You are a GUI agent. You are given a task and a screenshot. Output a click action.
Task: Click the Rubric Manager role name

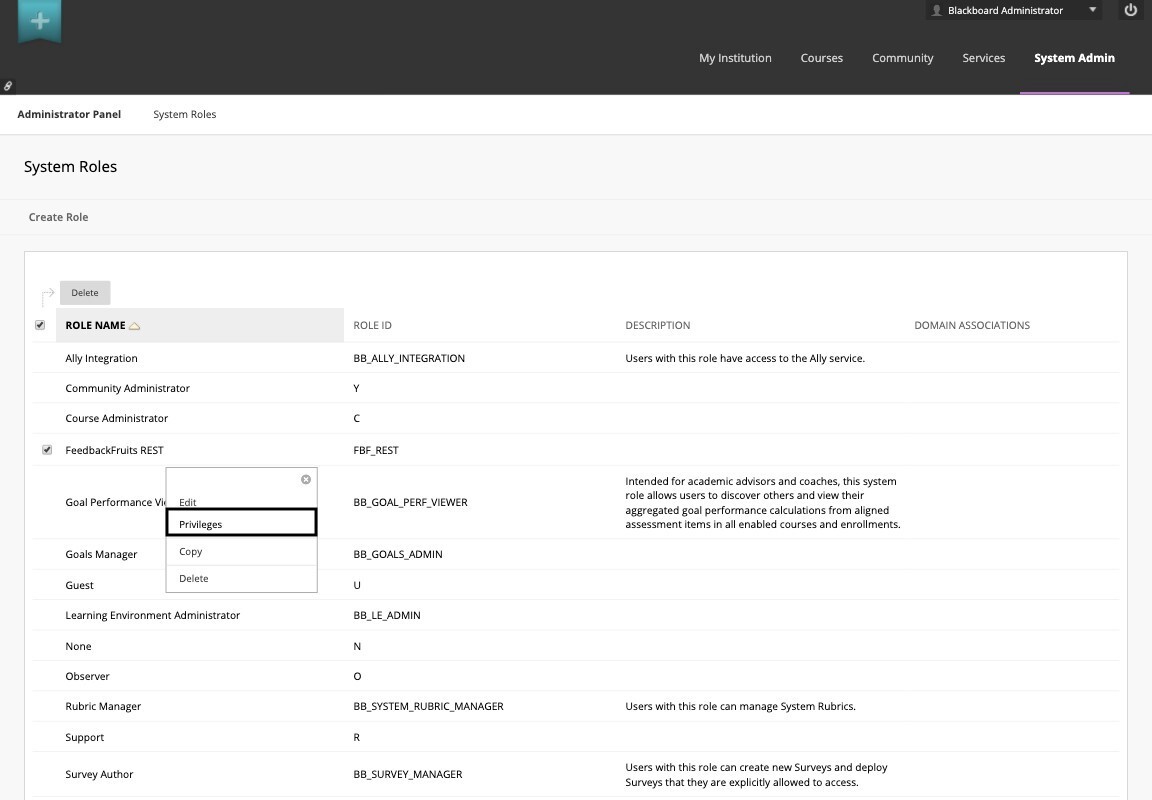(103, 706)
